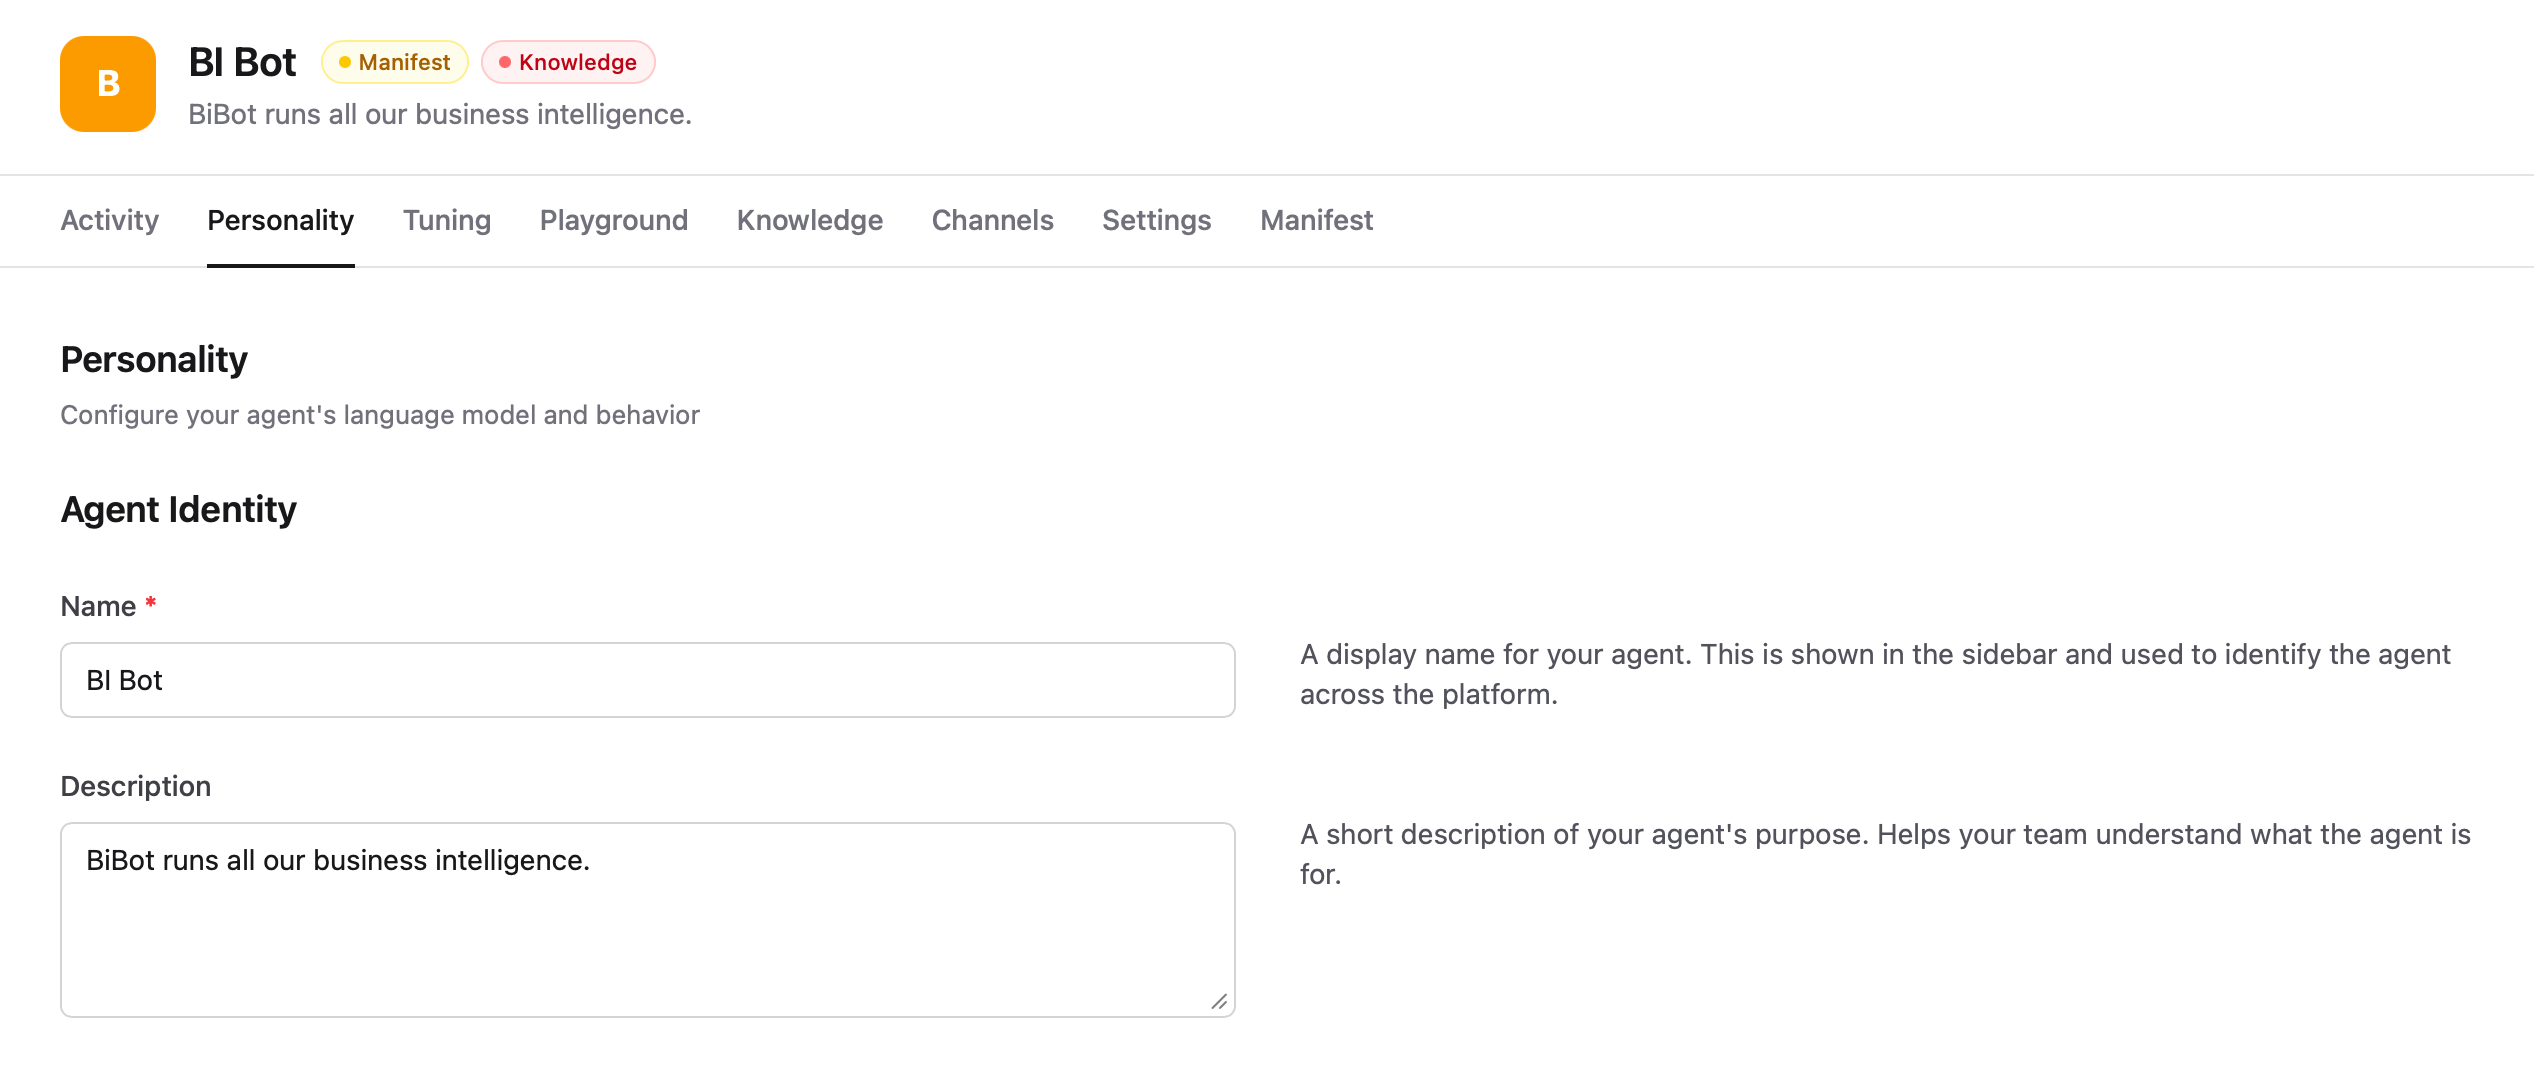Switch to the Manifest tab

click(x=1315, y=220)
